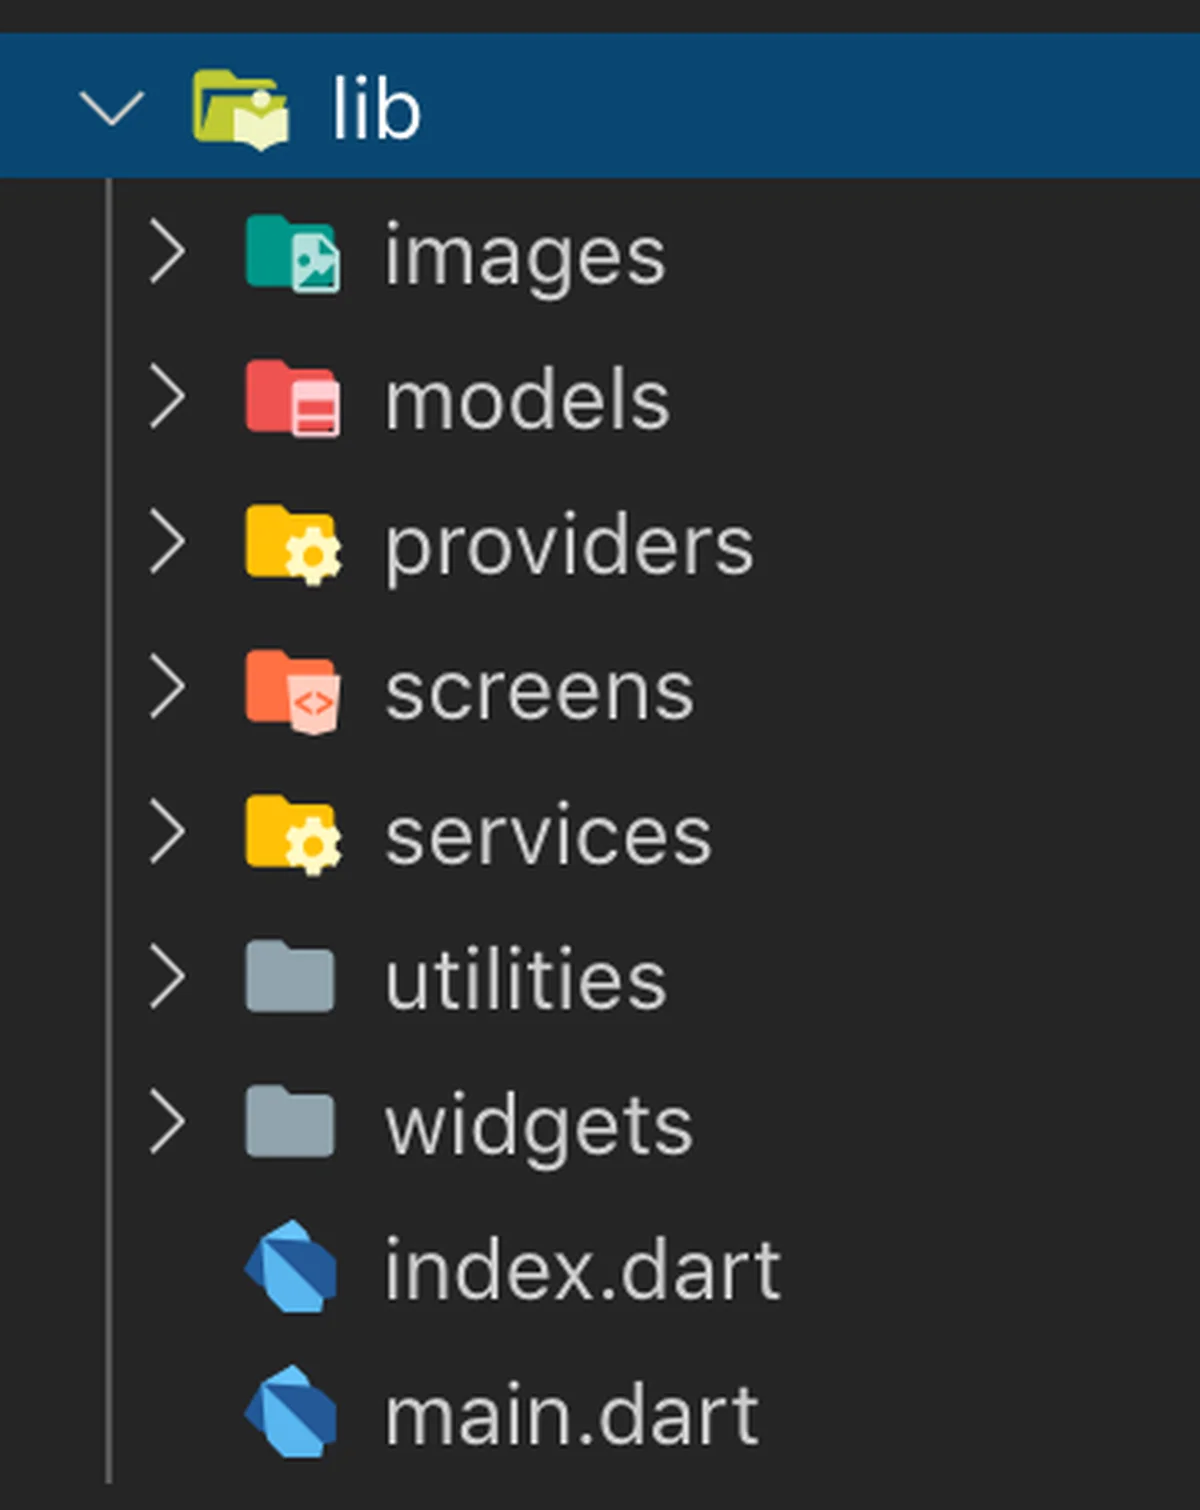1200x1510 pixels.
Task: Expand the models folder arrow
Action: [x=167, y=398]
